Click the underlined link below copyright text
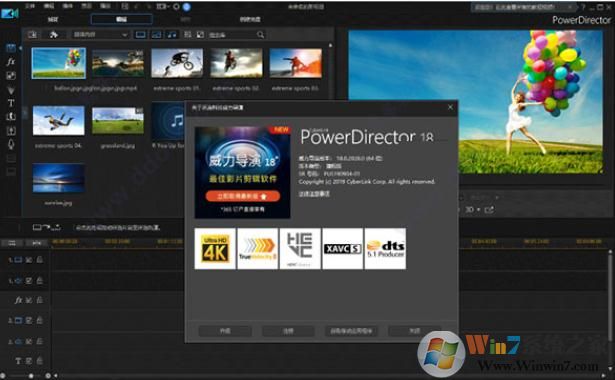615x380 pixels. pyautogui.click(x=314, y=194)
